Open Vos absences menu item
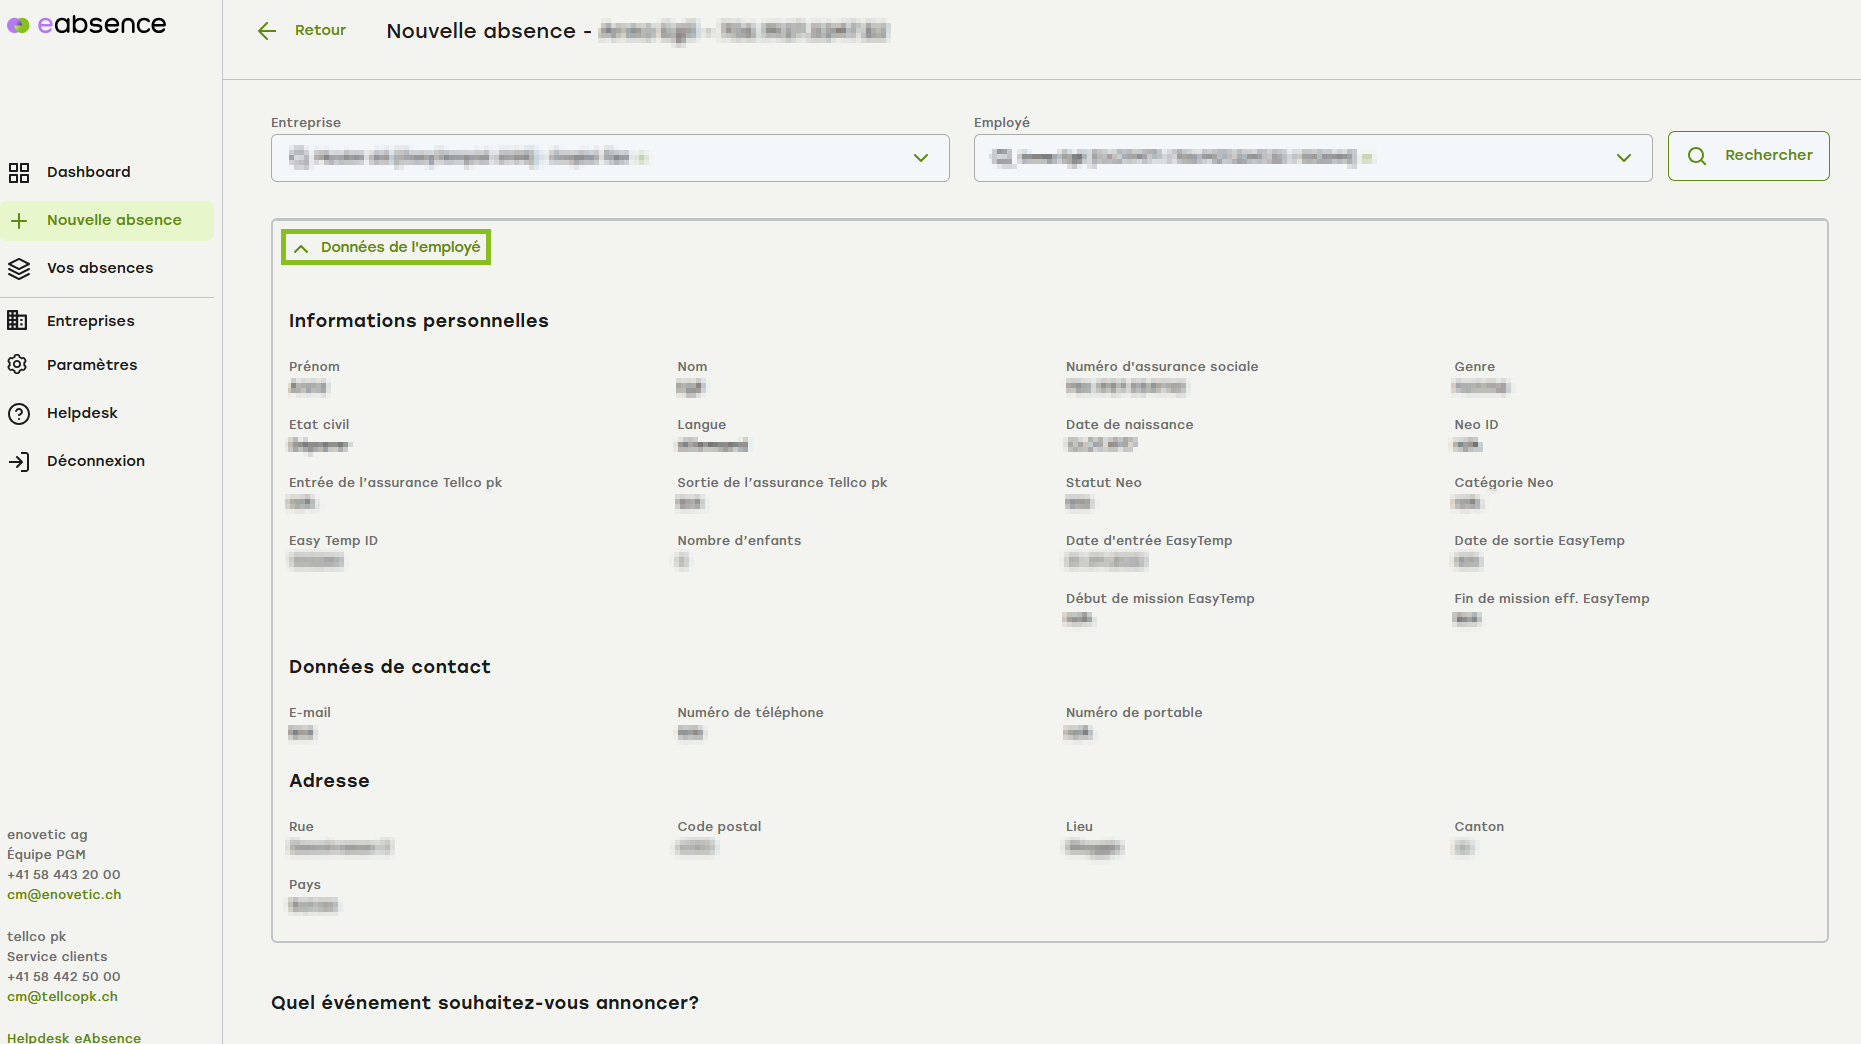 pos(100,268)
